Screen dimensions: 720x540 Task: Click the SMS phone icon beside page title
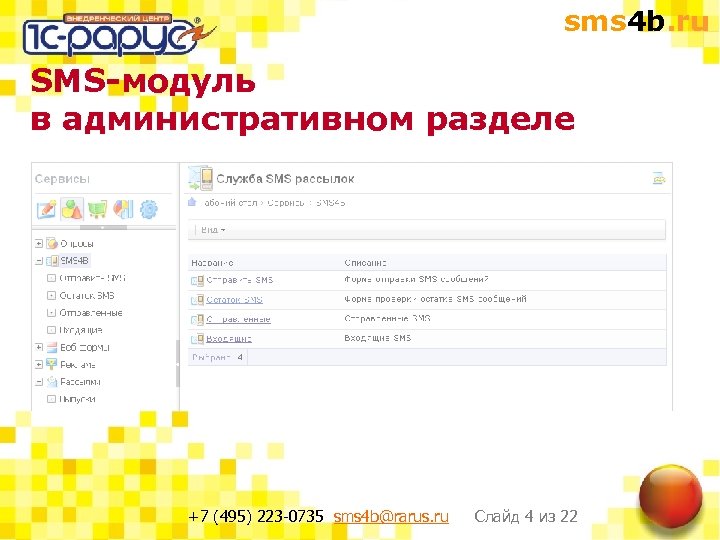(x=201, y=178)
